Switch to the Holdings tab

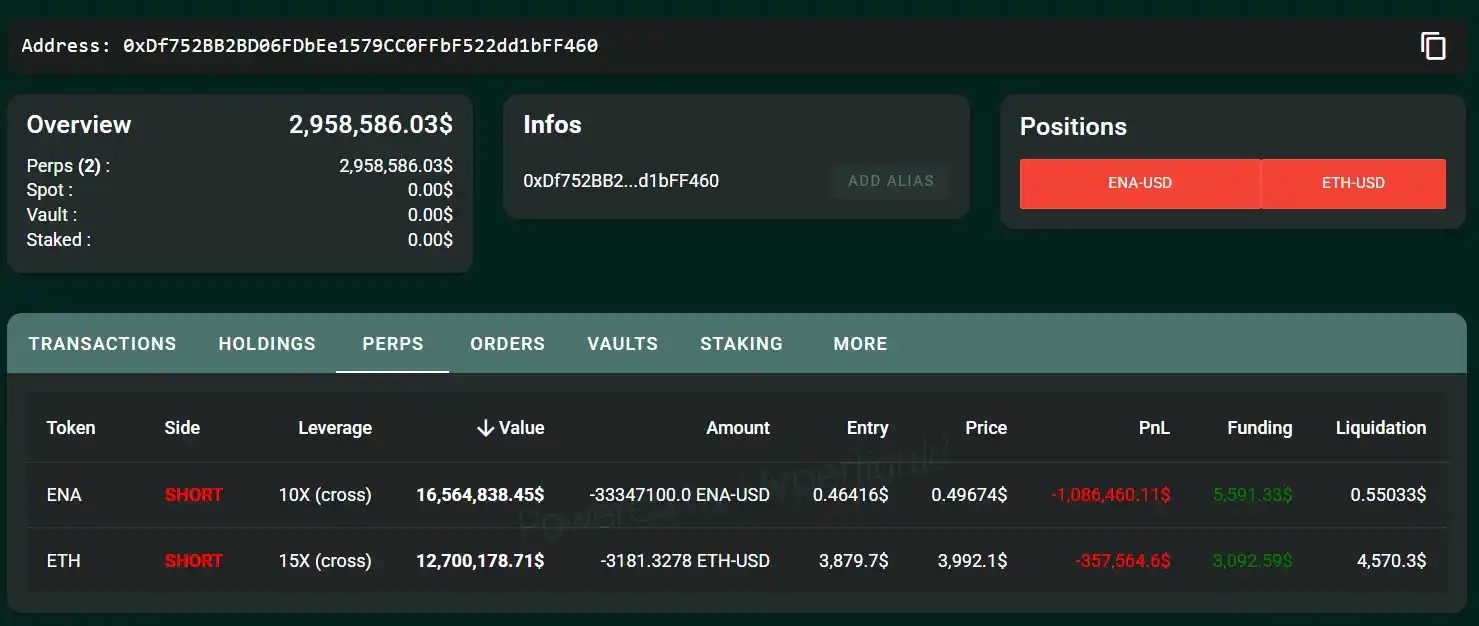(267, 344)
